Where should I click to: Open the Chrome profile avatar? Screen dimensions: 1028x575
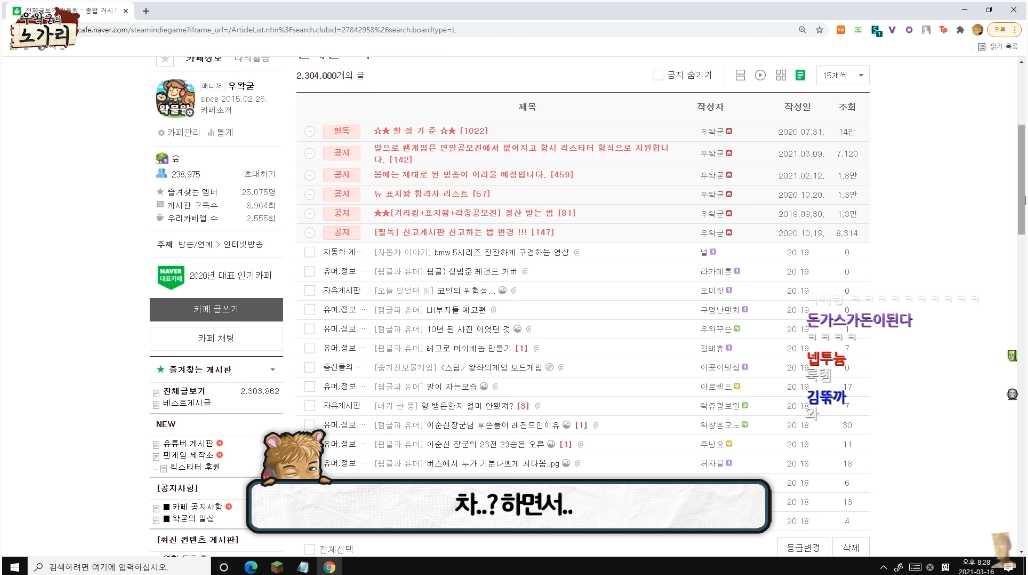[978, 30]
